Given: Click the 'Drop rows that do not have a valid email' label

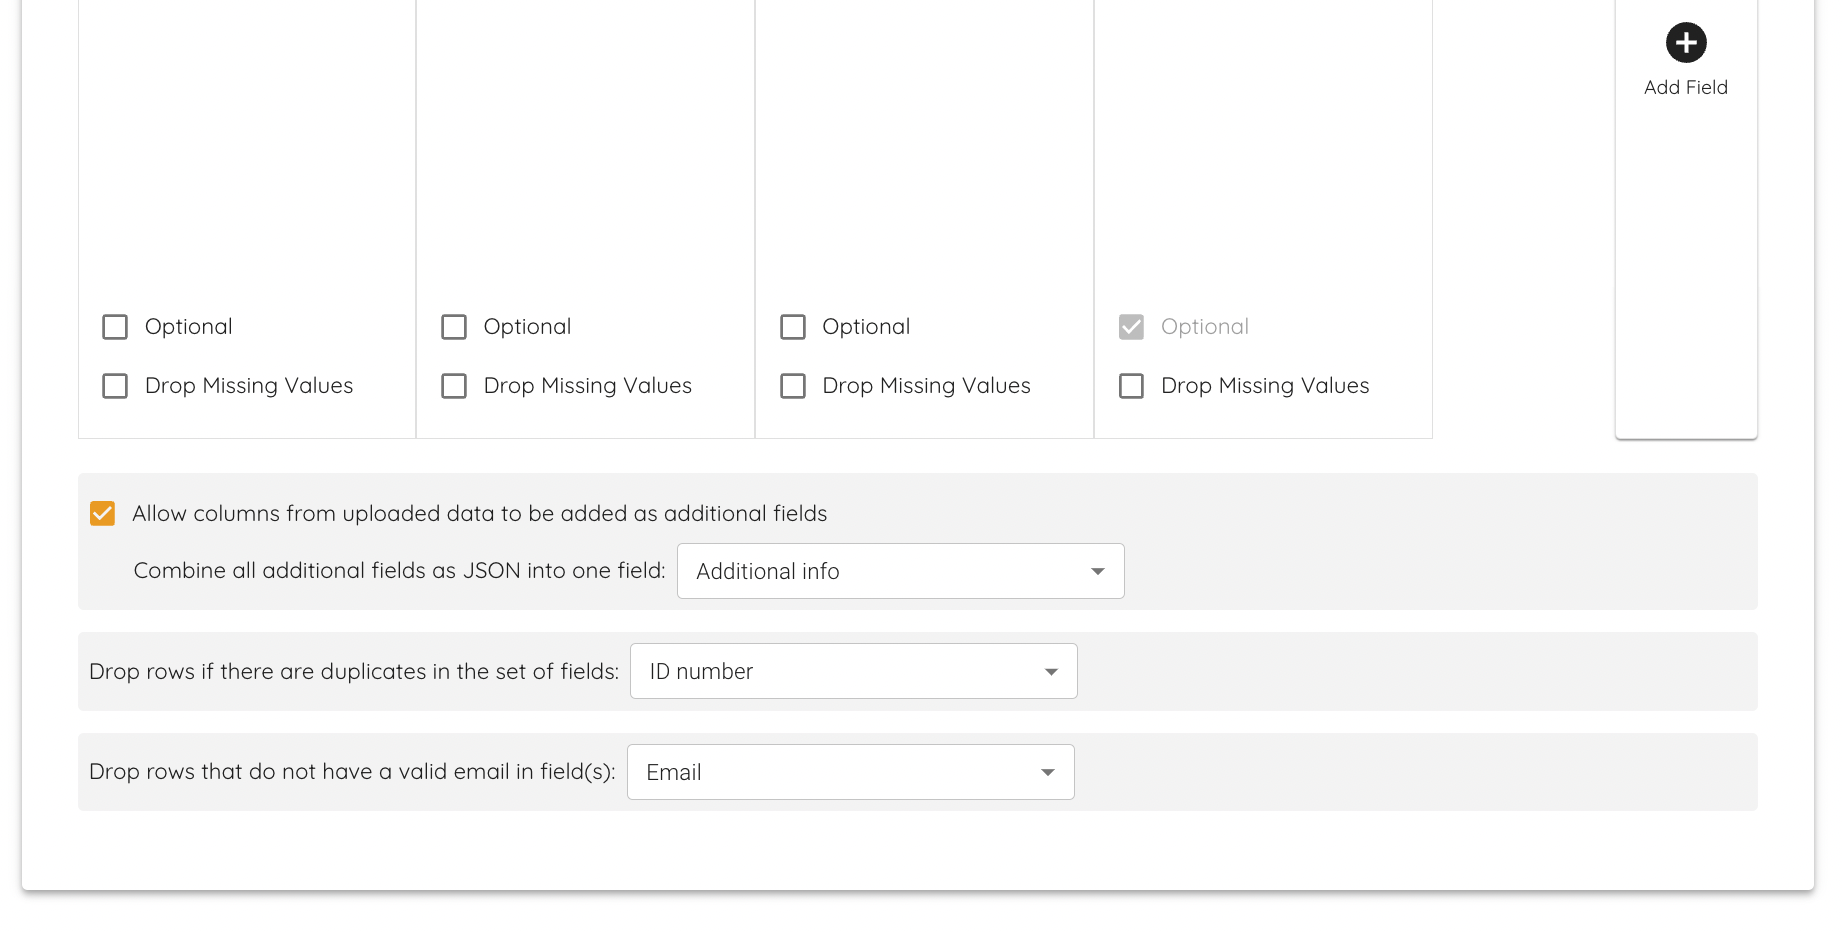Looking at the screenshot, I should 352,772.
